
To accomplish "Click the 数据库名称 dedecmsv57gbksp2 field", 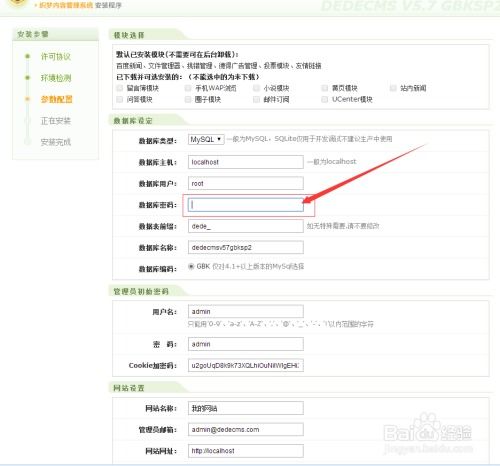I will (x=246, y=248).
